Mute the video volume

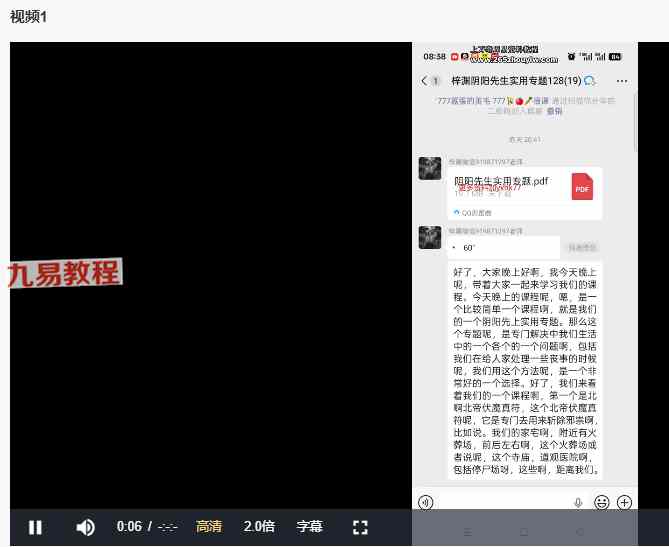pyautogui.click(x=86, y=527)
